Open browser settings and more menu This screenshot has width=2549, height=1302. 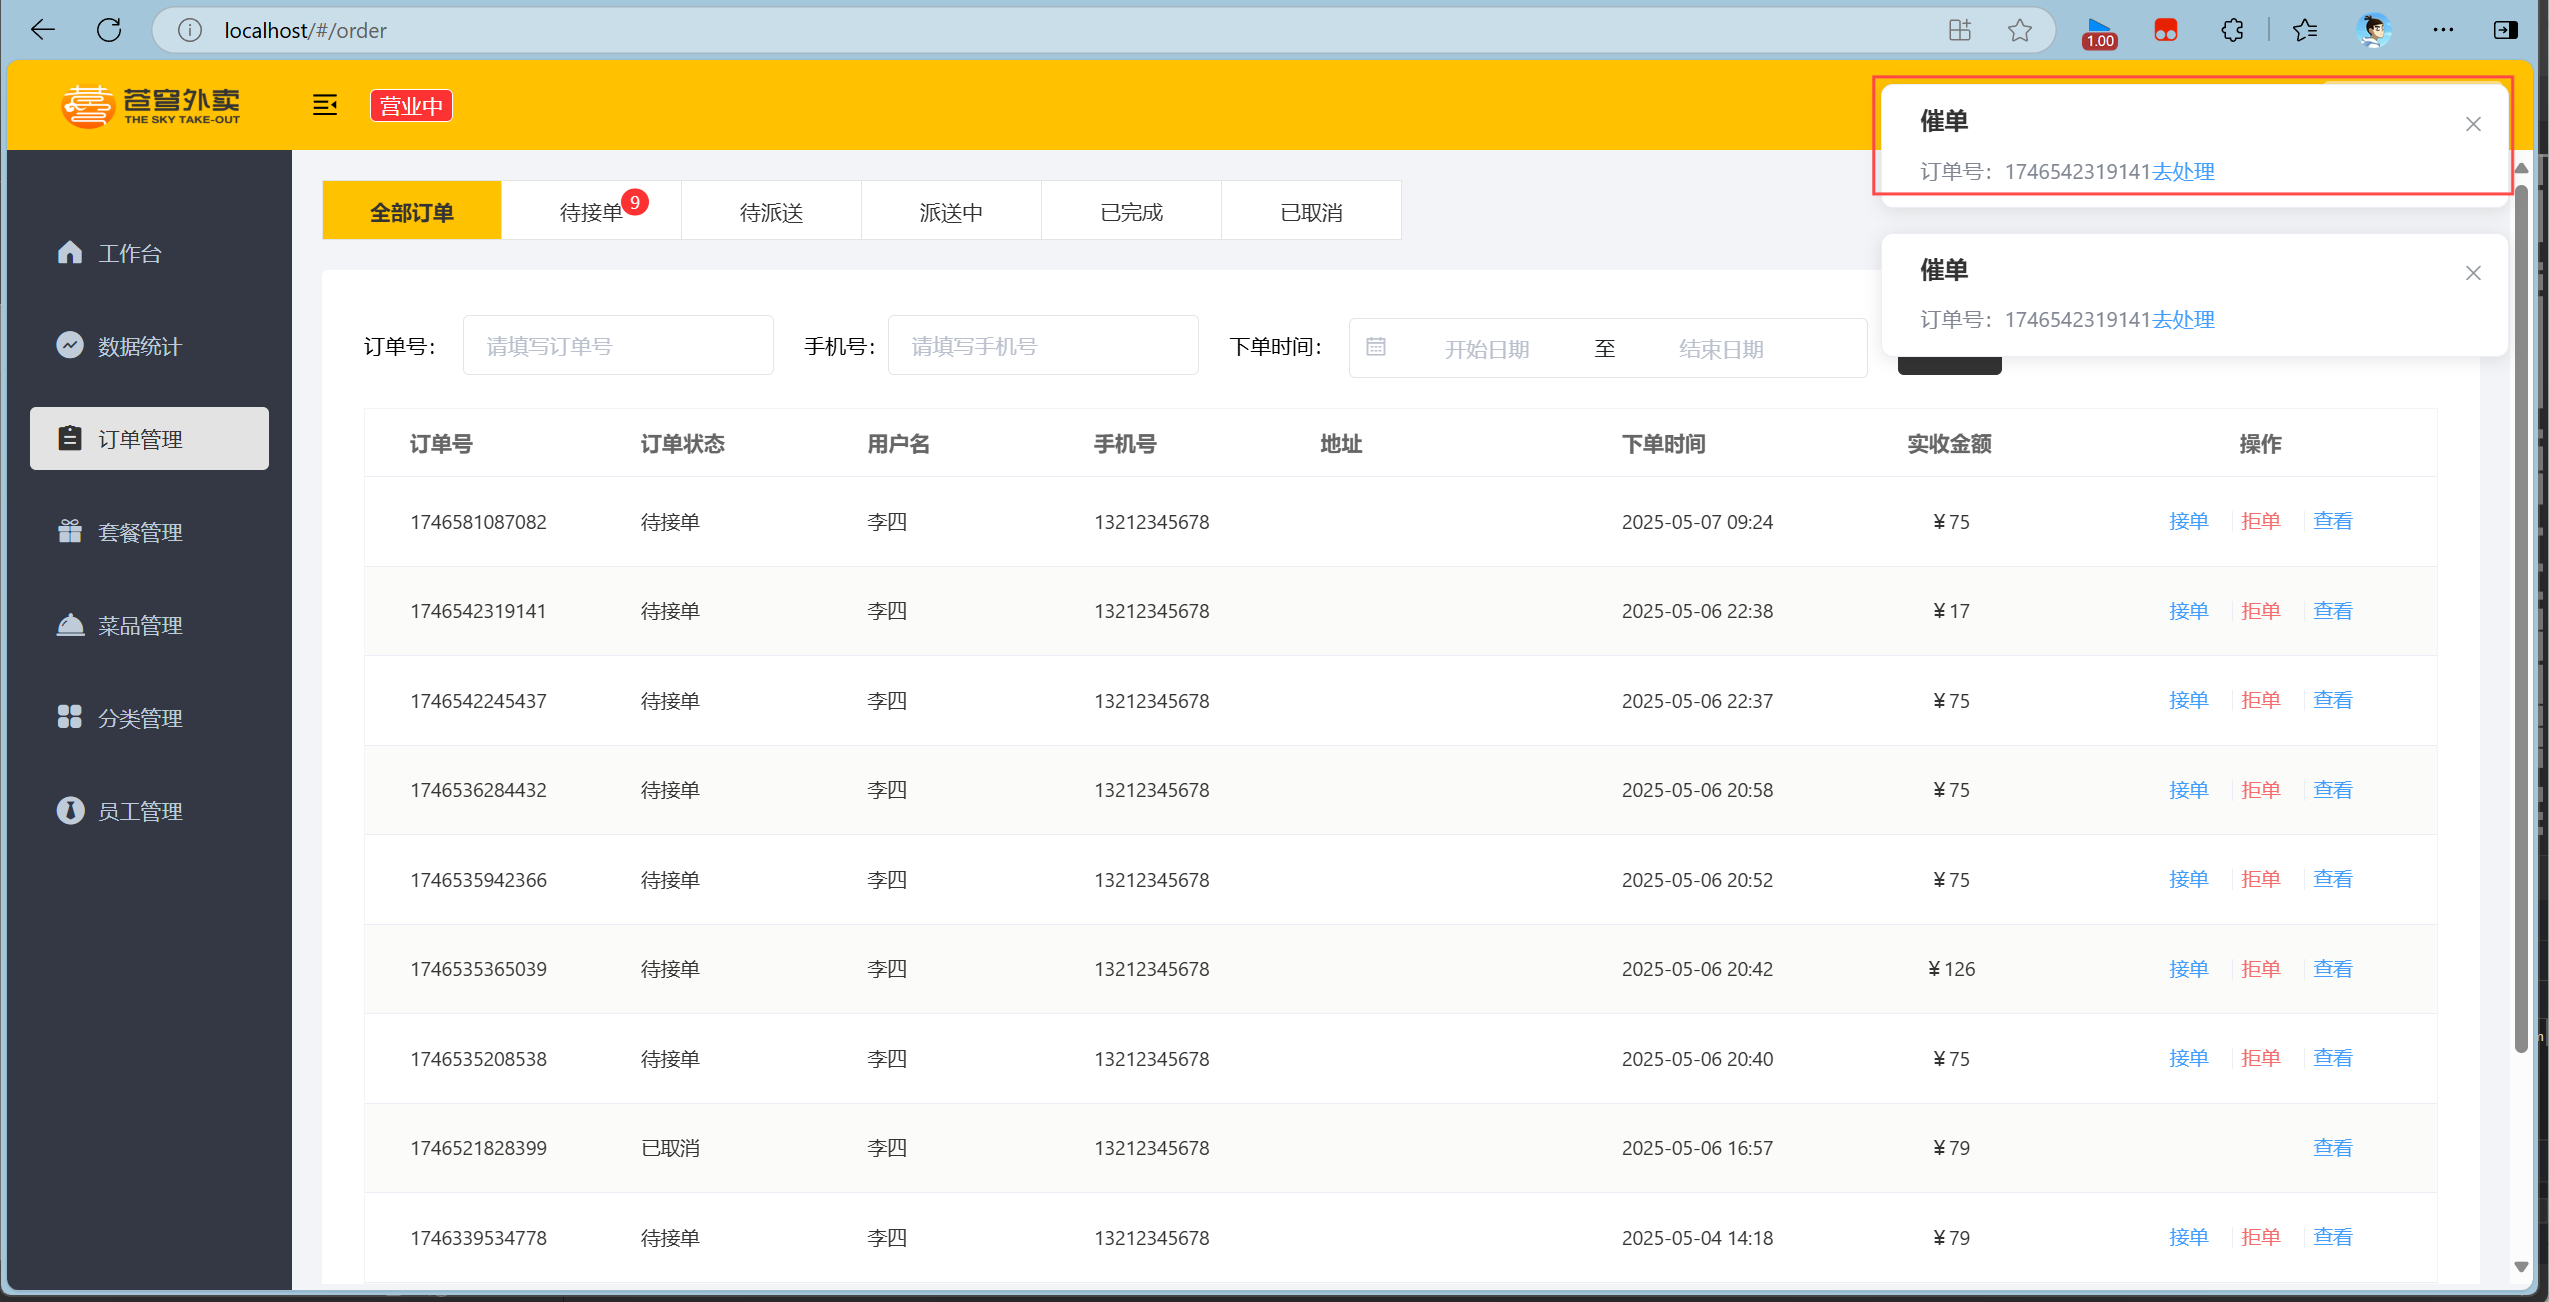click(x=2442, y=30)
